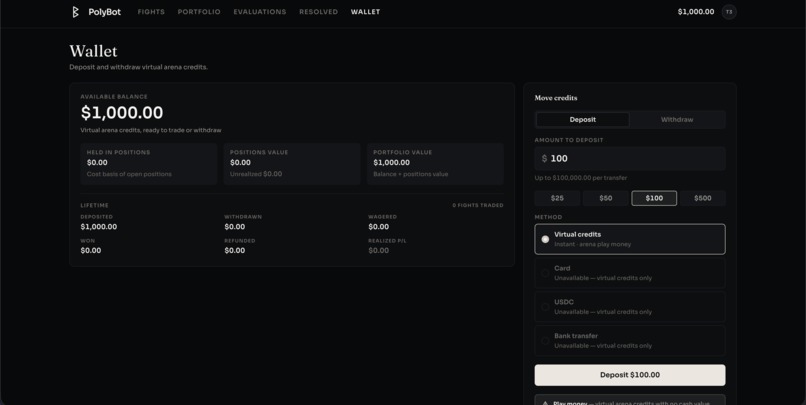Select the Virtual credits method
The width and height of the screenshot is (806, 405).
click(x=630, y=239)
